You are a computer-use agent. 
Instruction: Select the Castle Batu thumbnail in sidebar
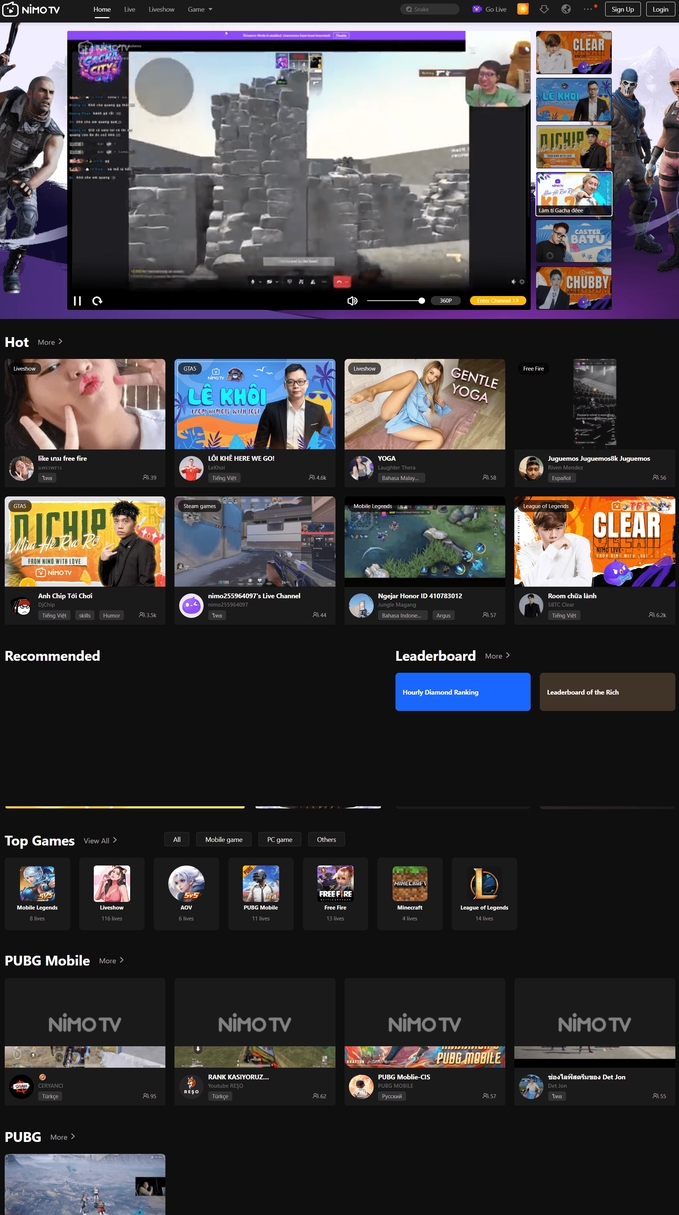click(574, 241)
